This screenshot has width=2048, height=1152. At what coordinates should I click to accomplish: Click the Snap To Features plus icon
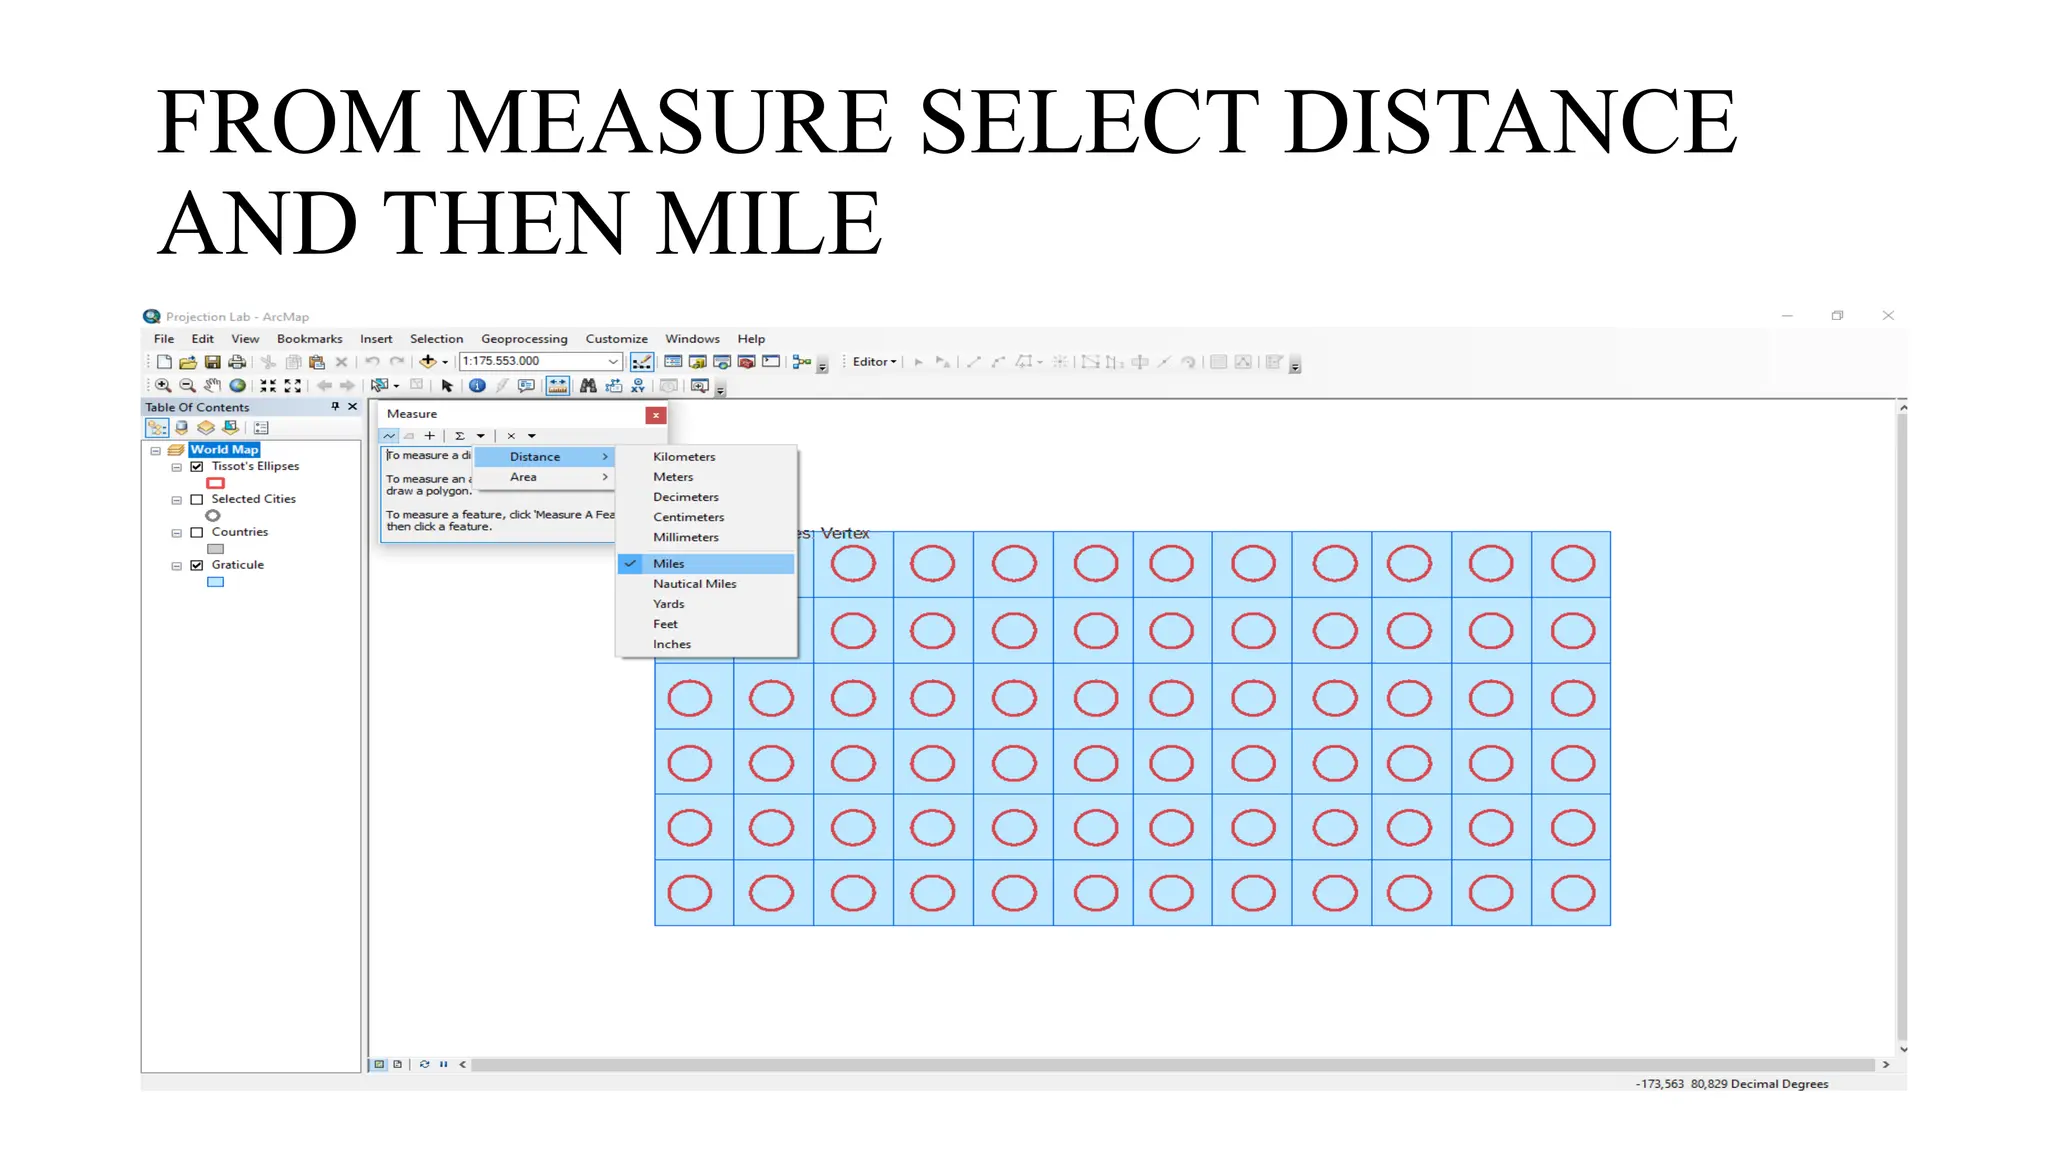point(430,436)
